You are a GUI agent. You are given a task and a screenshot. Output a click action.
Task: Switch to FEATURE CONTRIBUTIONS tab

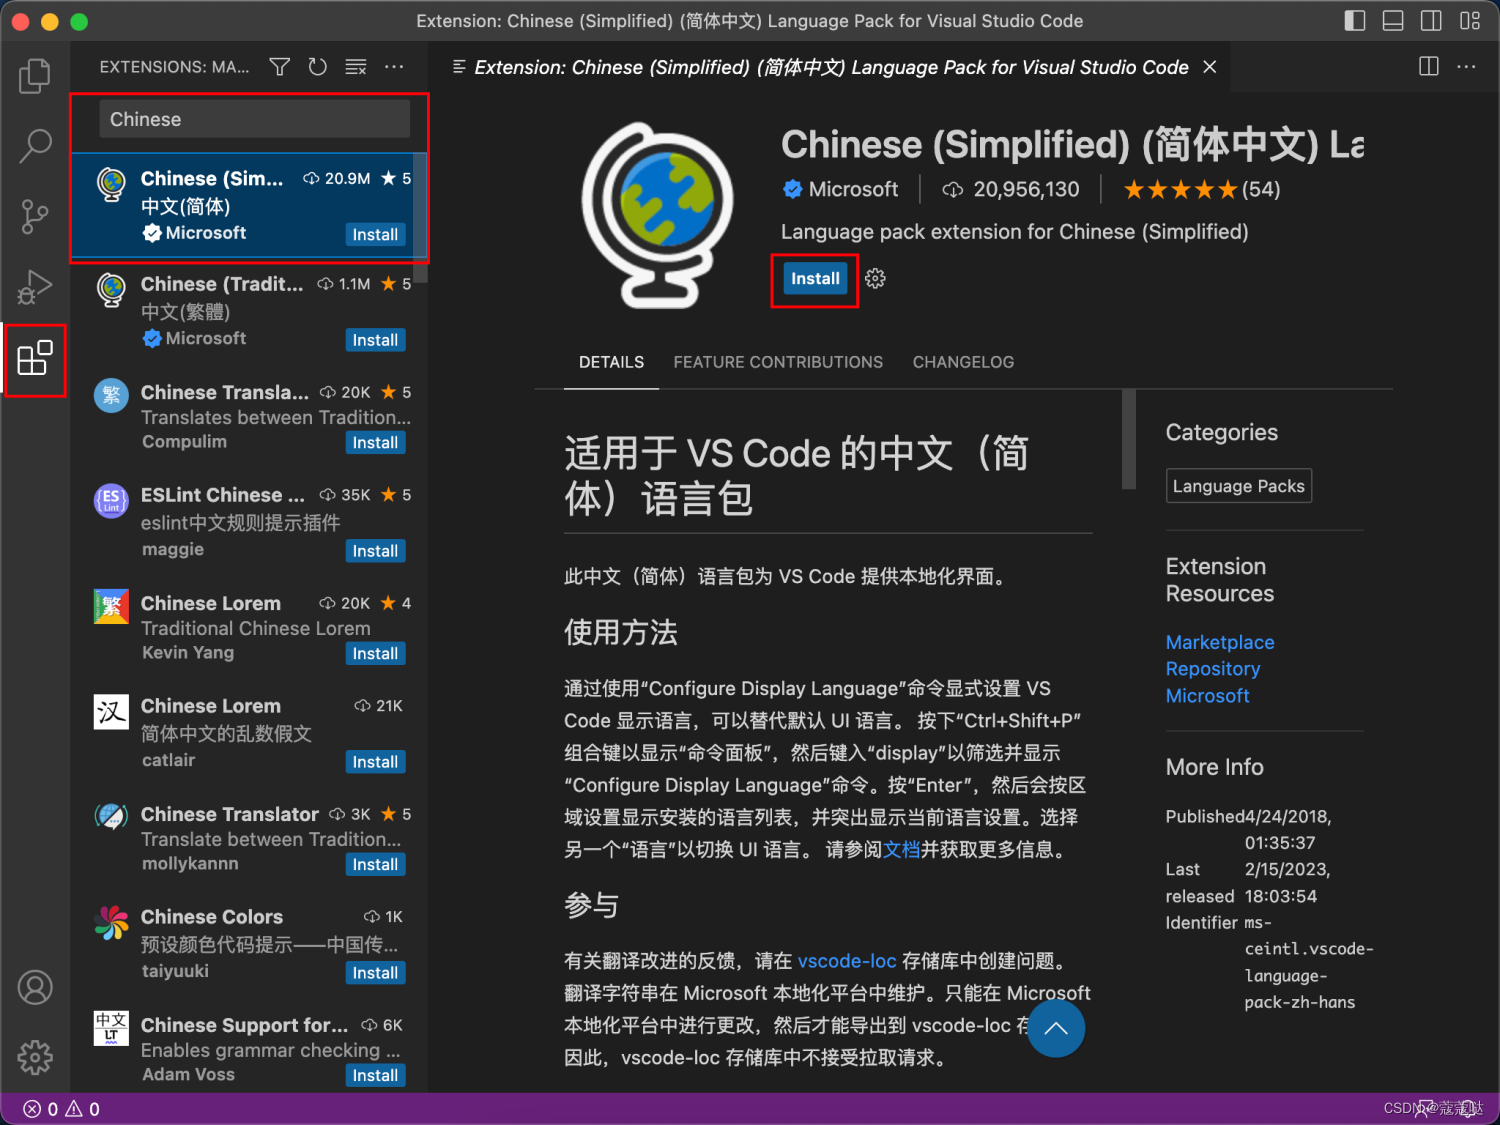(778, 362)
